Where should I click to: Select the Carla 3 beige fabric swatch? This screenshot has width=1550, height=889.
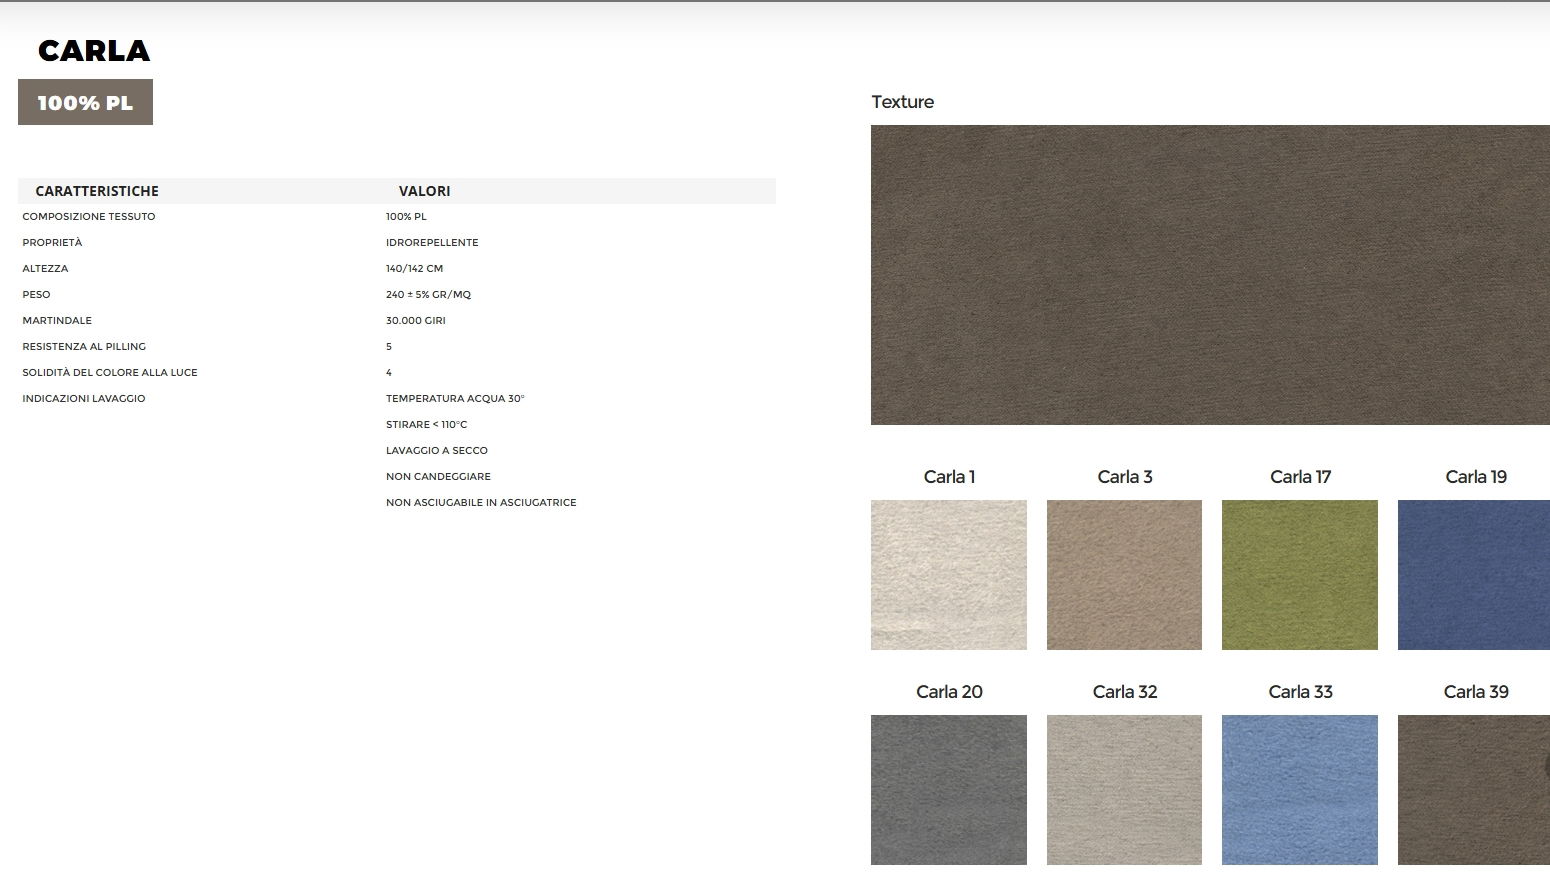(x=1124, y=575)
